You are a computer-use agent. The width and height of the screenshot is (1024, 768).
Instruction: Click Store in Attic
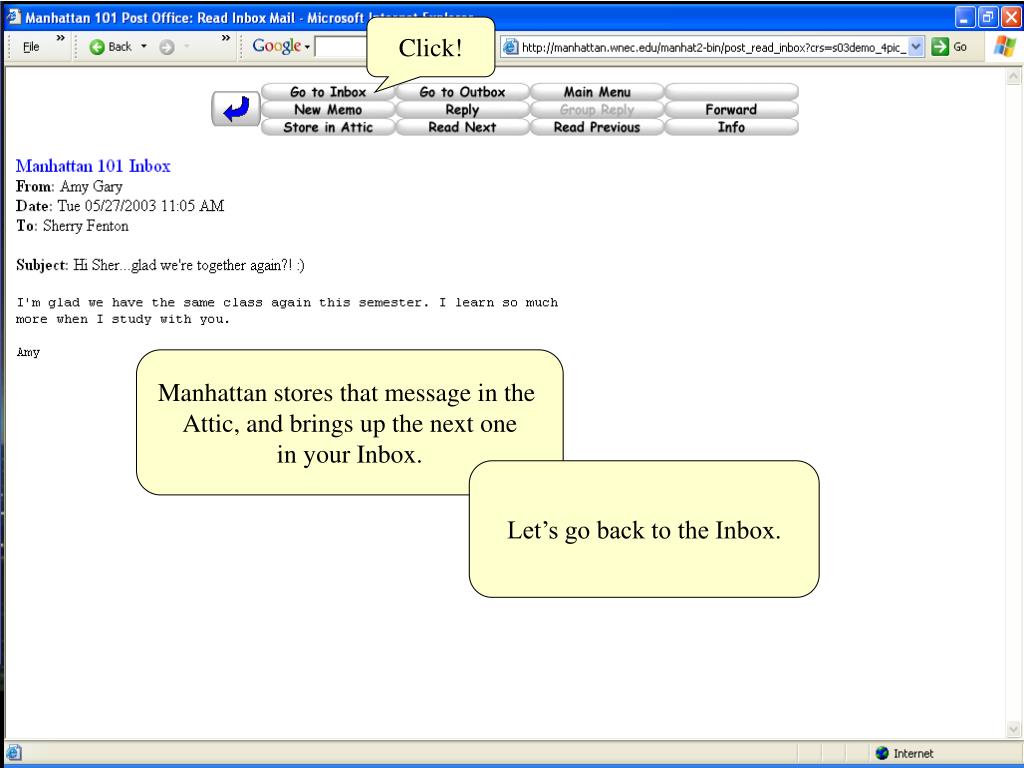point(328,127)
